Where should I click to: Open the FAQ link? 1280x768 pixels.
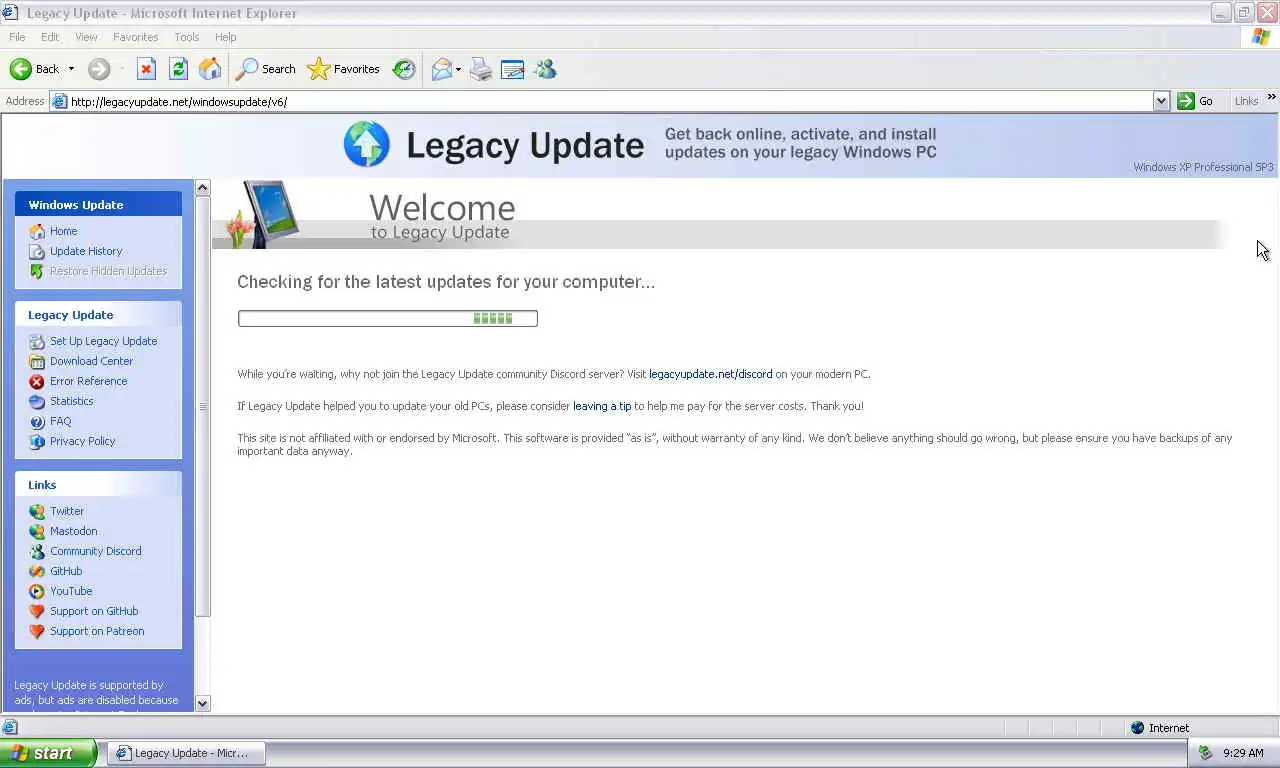60,421
